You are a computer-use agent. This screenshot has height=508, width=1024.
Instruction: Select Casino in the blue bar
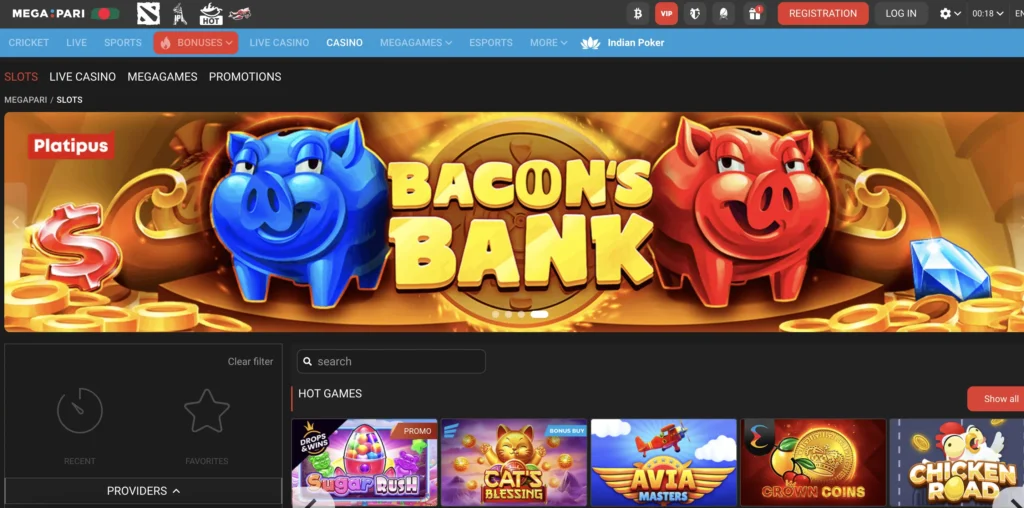[x=344, y=42]
